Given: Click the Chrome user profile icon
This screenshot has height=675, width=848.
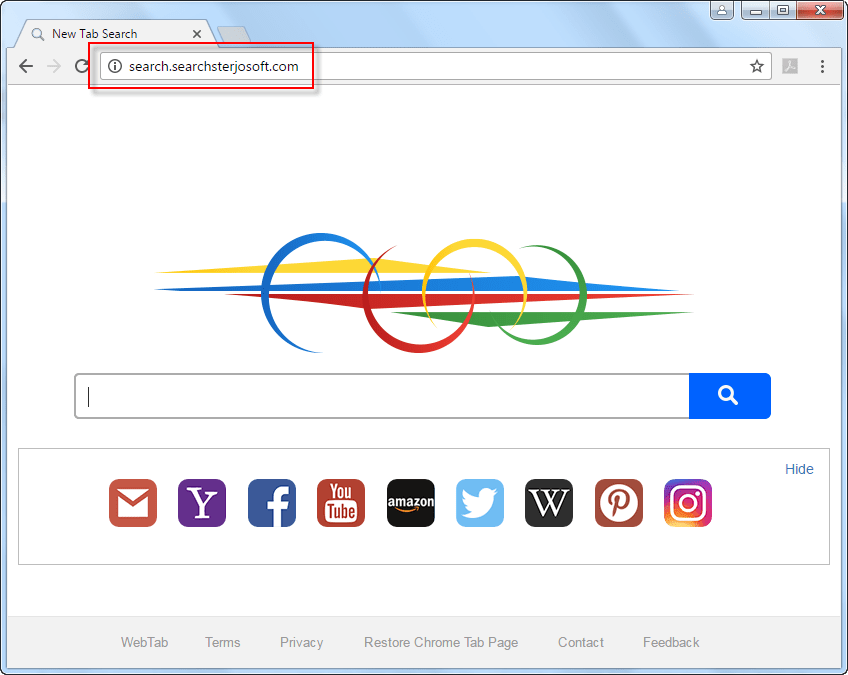Looking at the screenshot, I should pos(722,10).
